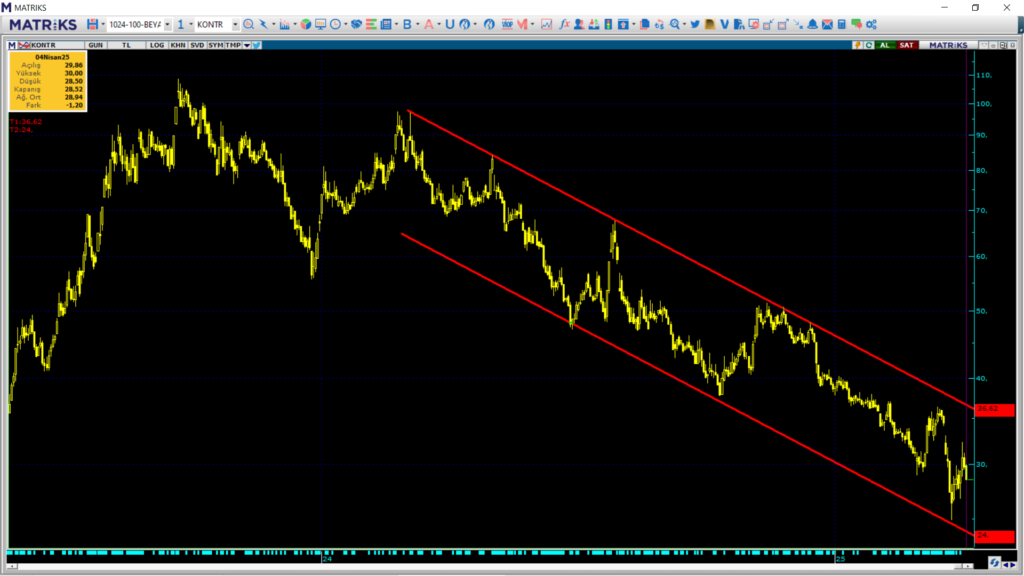Click the green AL buy button

[x=885, y=45]
